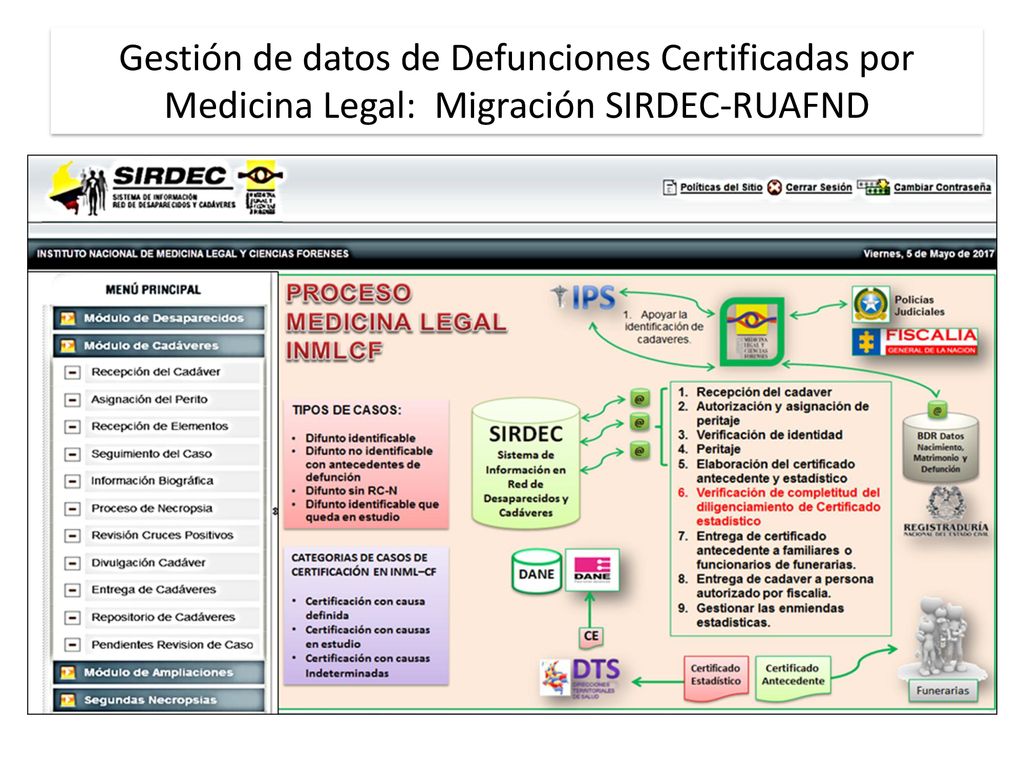Open Políticas del Sitio link
Viewport: 1024px width, 768px height.
721,187
